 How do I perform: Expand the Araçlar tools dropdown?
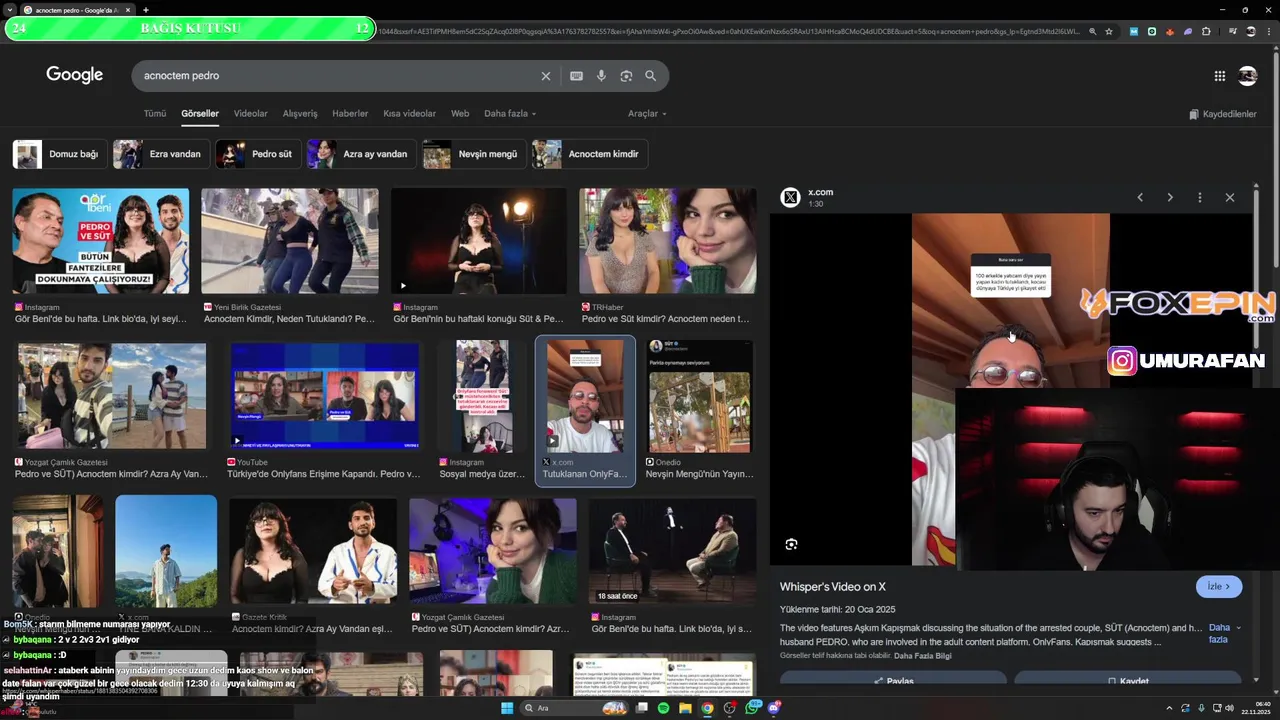(x=647, y=114)
